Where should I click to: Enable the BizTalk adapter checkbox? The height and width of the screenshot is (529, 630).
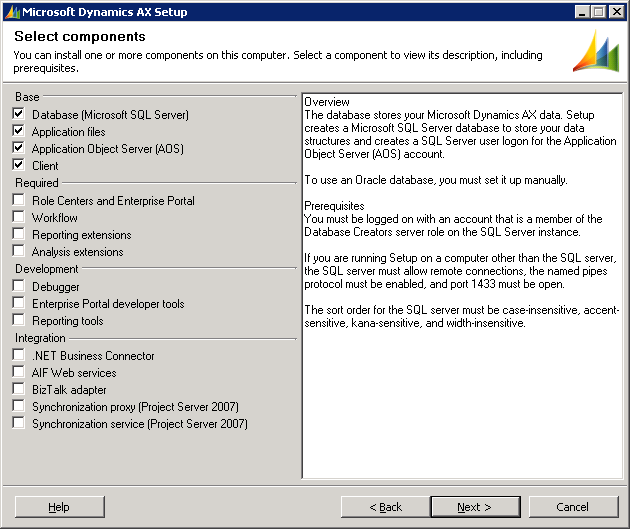tap(19, 390)
